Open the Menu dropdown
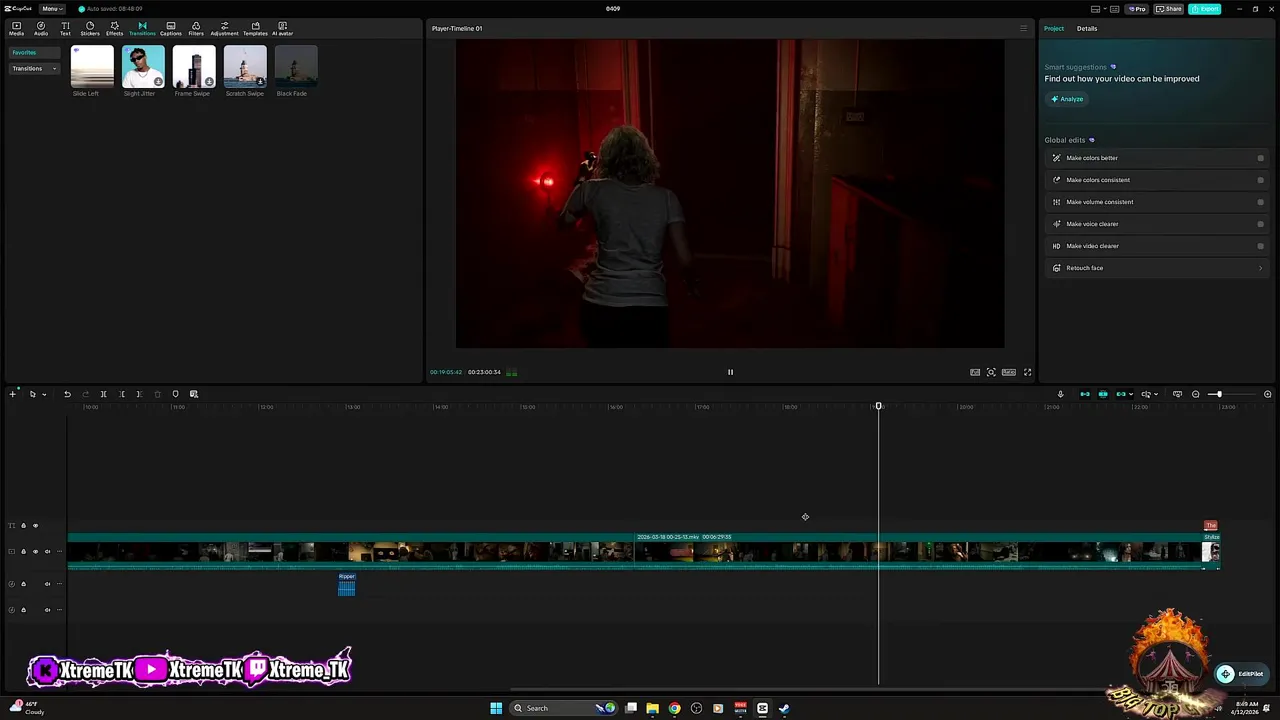This screenshot has width=1280, height=720. click(52, 9)
